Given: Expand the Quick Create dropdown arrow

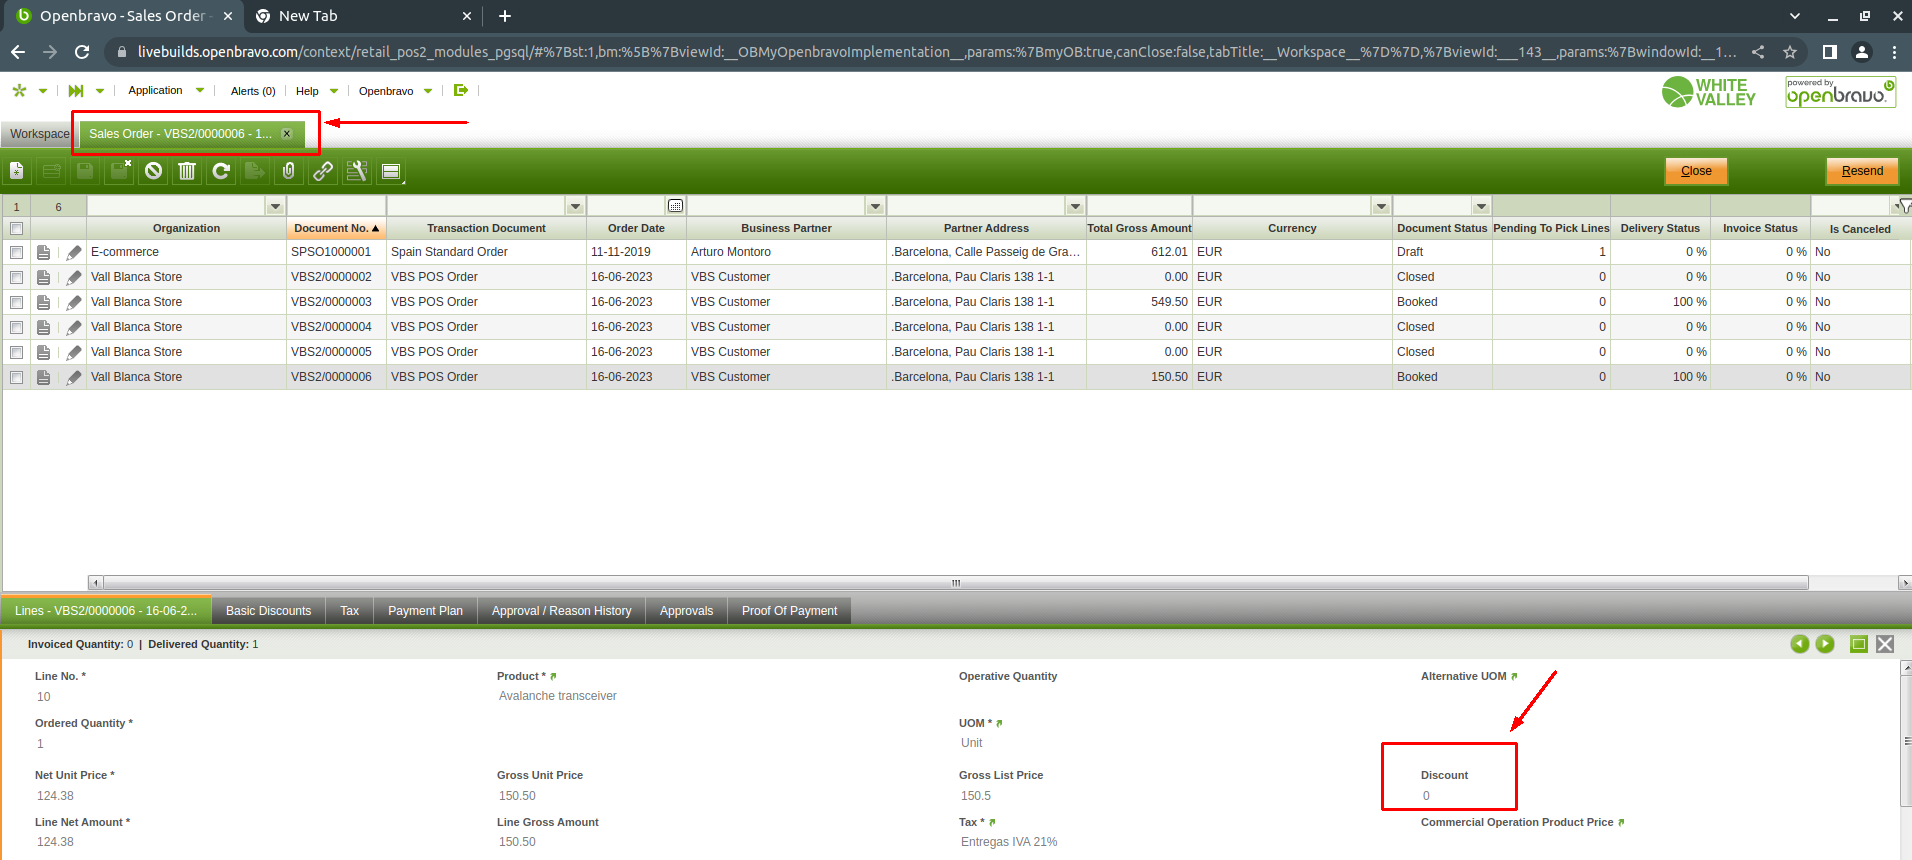Looking at the screenshot, I should [x=43, y=91].
